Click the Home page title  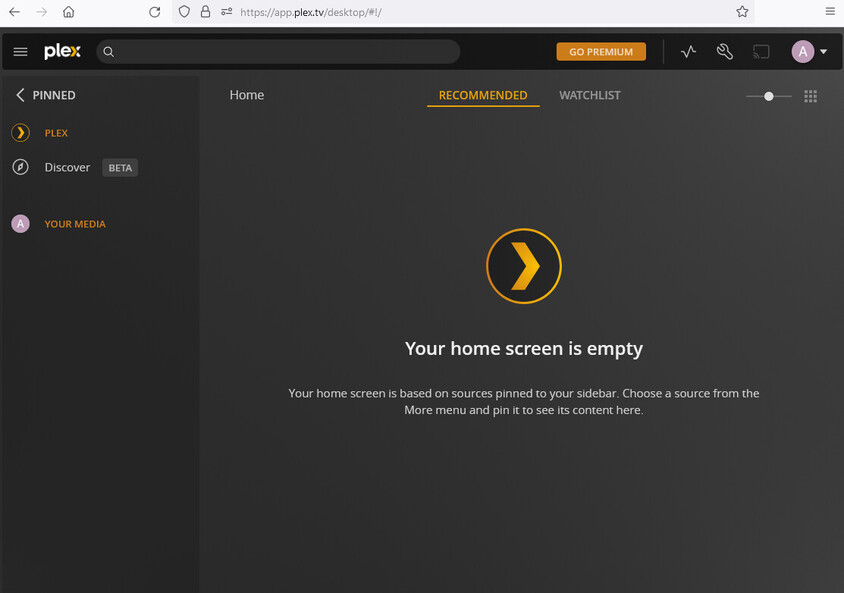coord(247,95)
